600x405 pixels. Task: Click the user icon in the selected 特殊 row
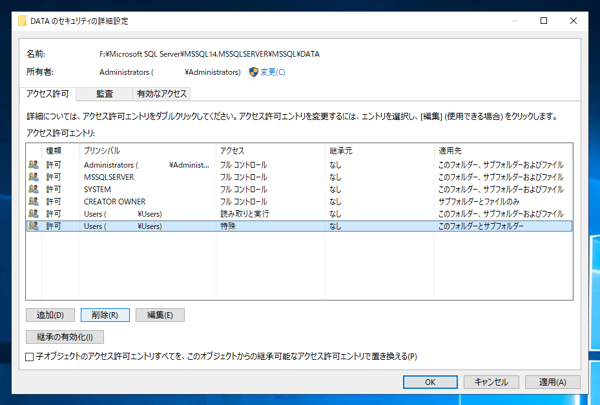pyautogui.click(x=34, y=226)
